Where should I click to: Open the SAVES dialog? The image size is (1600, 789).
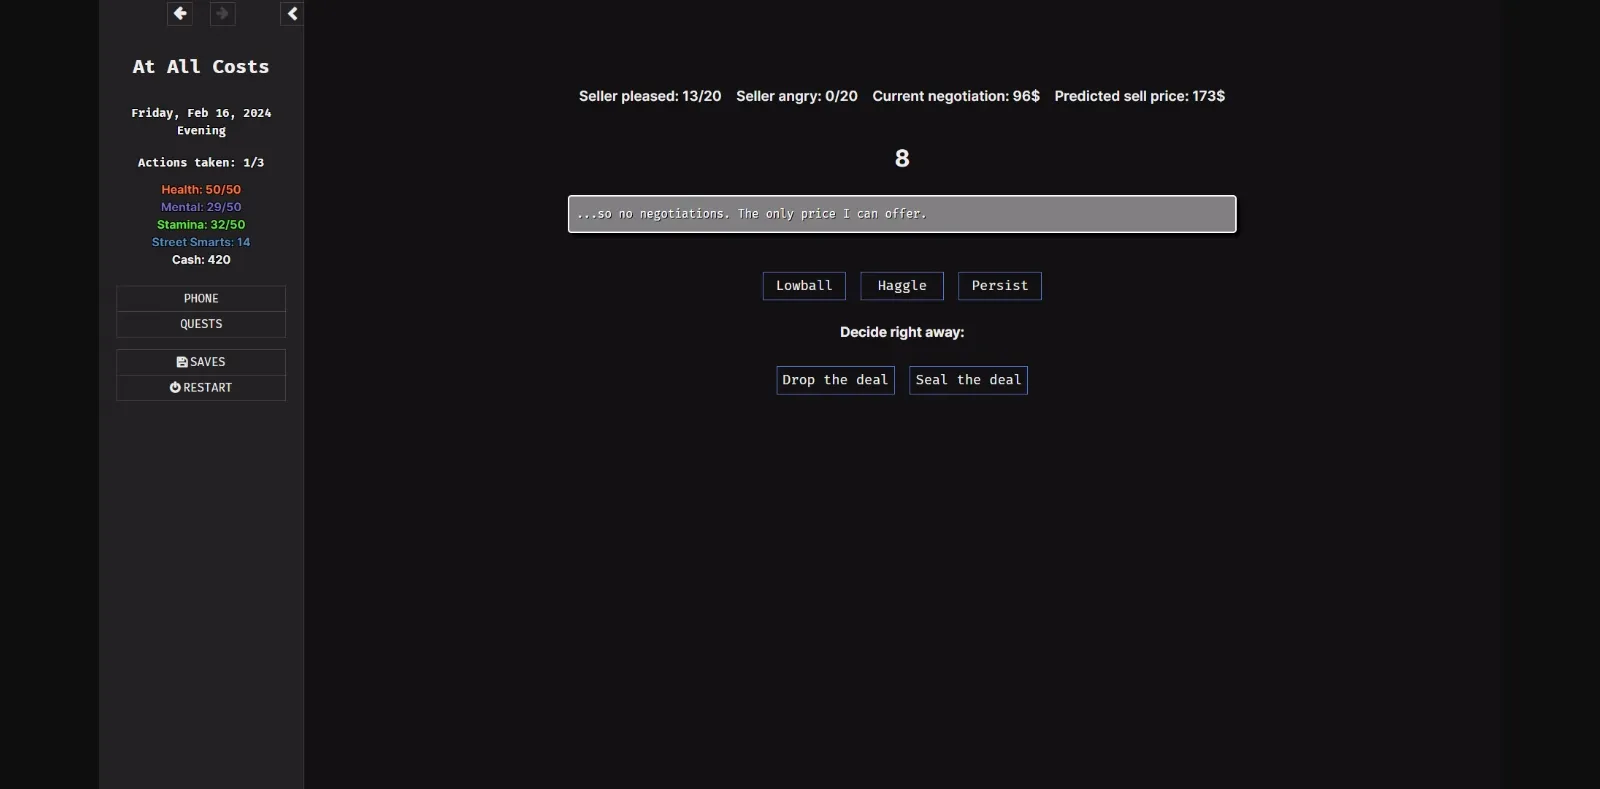pos(201,362)
